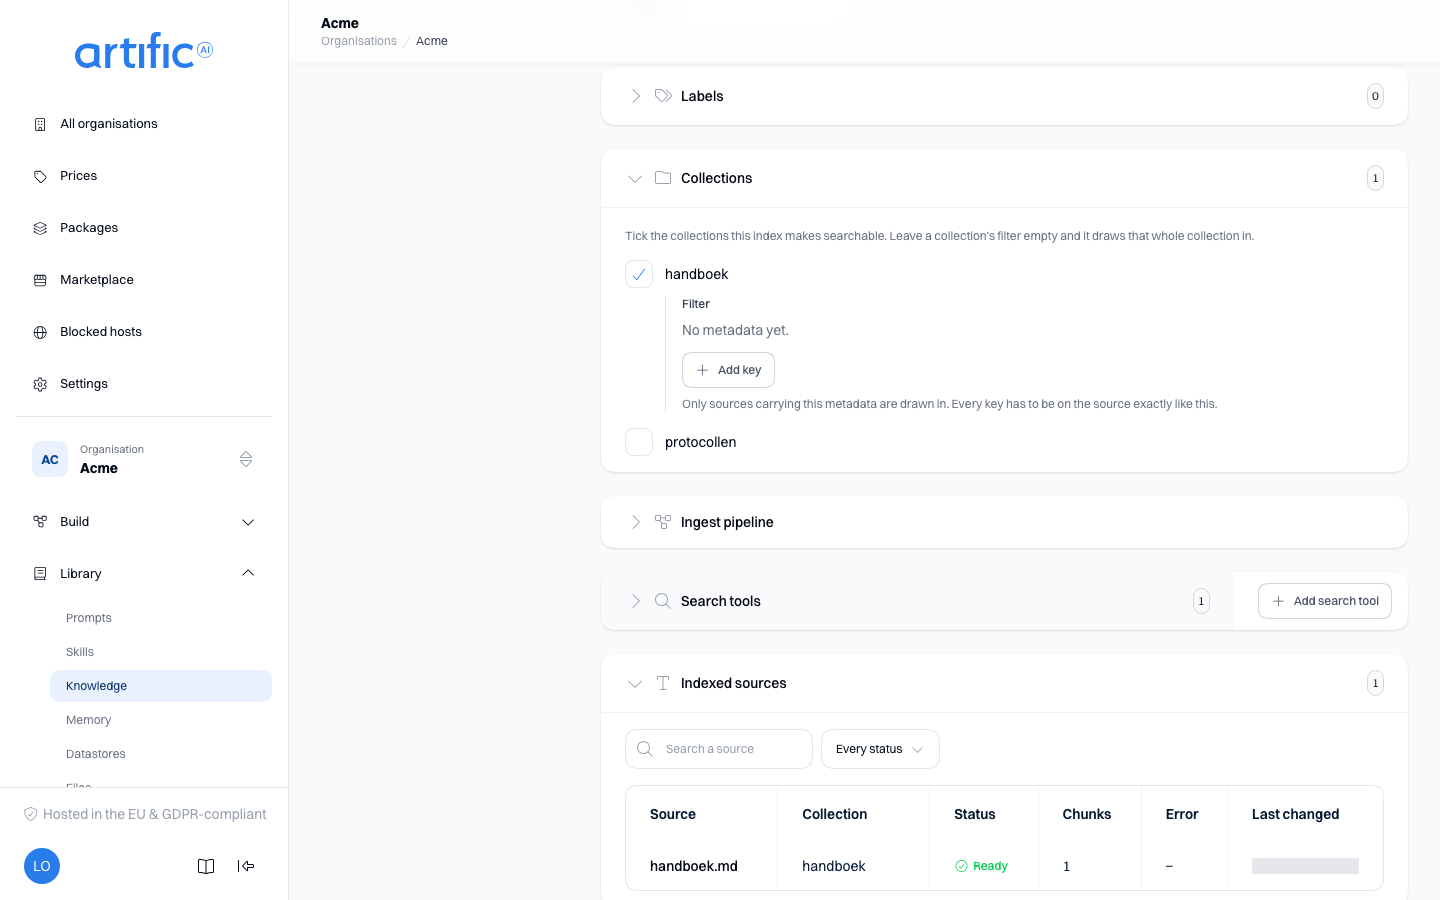This screenshot has height=900, width=1440.
Task: Open the Prompts library page
Action: pos(161,618)
